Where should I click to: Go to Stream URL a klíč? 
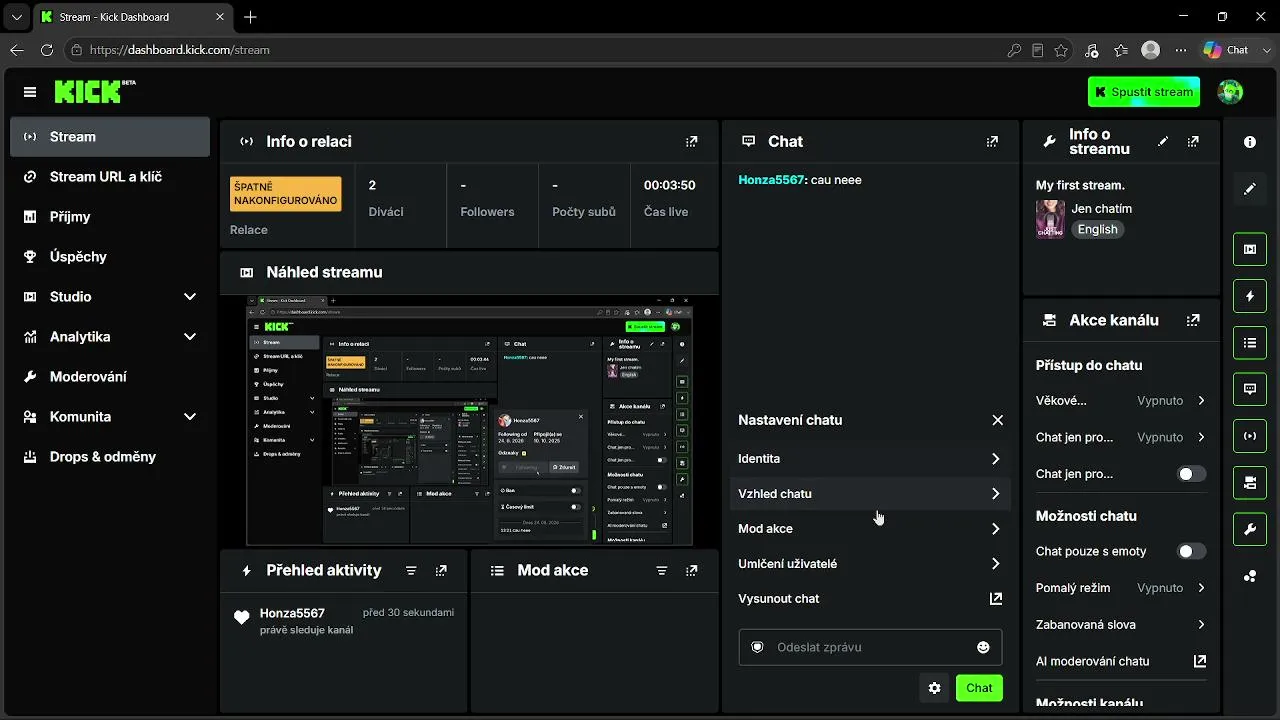point(110,177)
